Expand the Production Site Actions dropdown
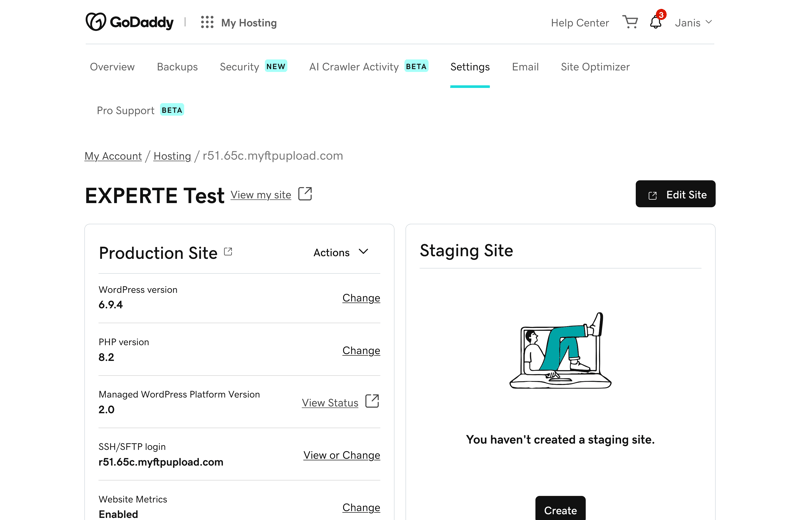Screen dimensions: 800x520 click(x=341, y=252)
